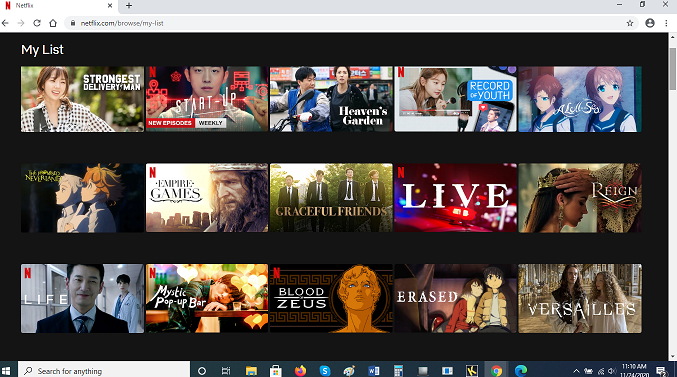Open the Chrome profile account icon
Viewport: 677px width, 377px height.
pyautogui.click(x=650, y=23)
